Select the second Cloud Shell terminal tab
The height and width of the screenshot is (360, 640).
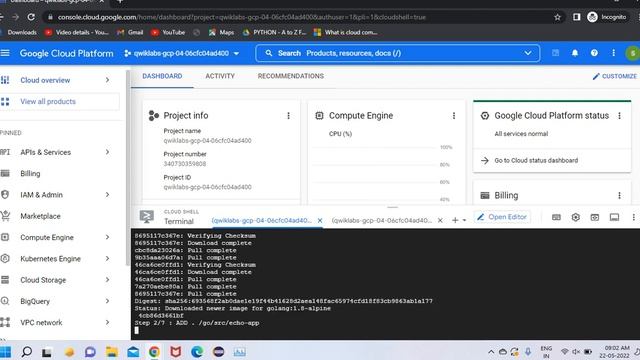pyautogui.click(x=382, y=221)
